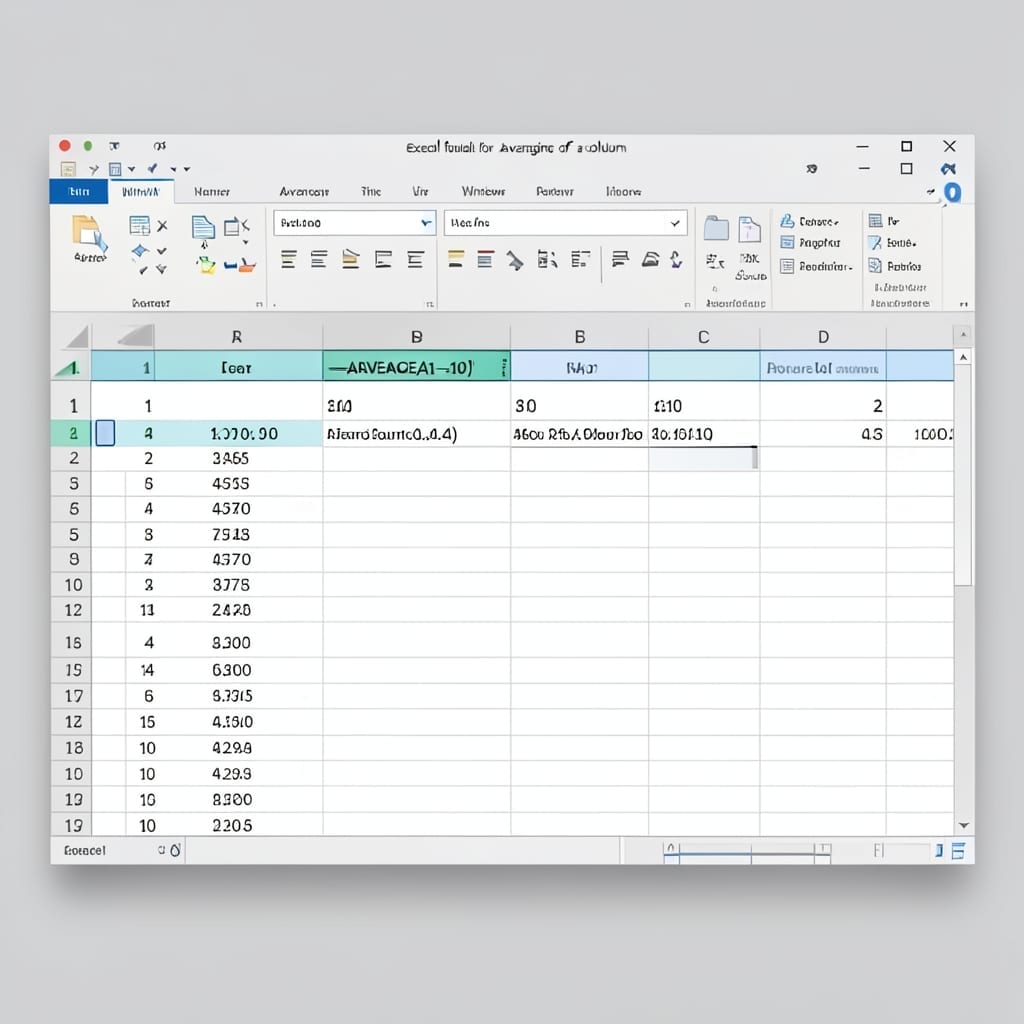Click the rightmost view icon in the status bar
The width and height of the screenshot is (1024, 1024).
coord(958,850)
